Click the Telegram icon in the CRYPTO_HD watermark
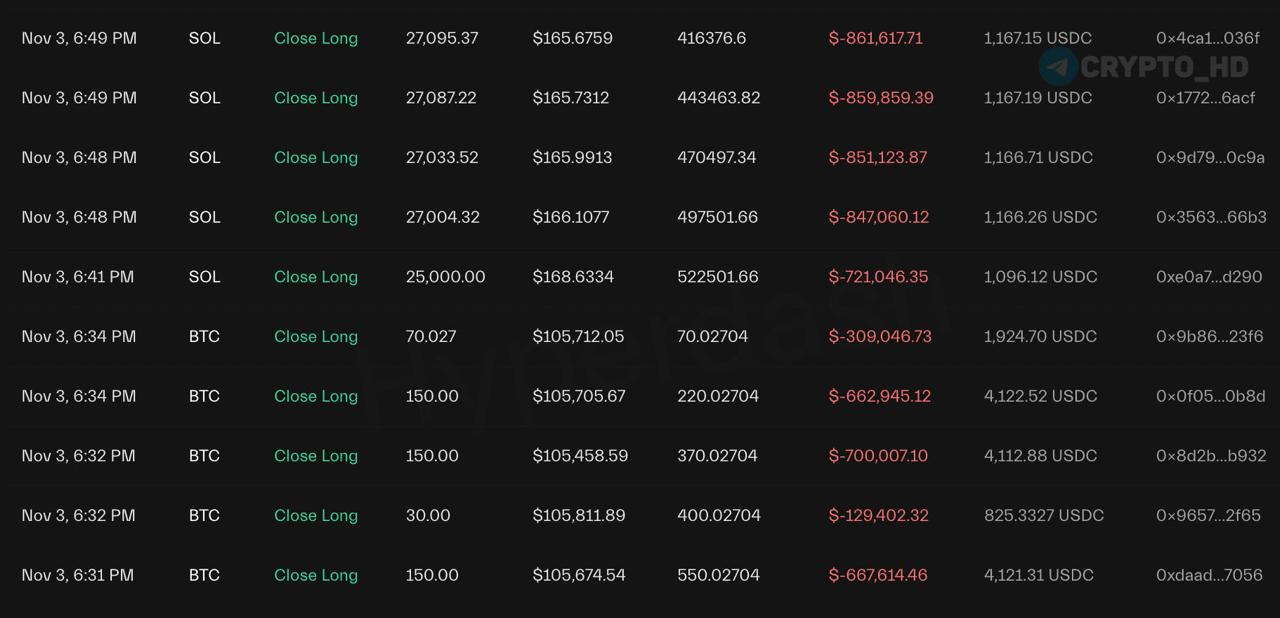This screenshot has width=1280, height=618. (1058, 67)
